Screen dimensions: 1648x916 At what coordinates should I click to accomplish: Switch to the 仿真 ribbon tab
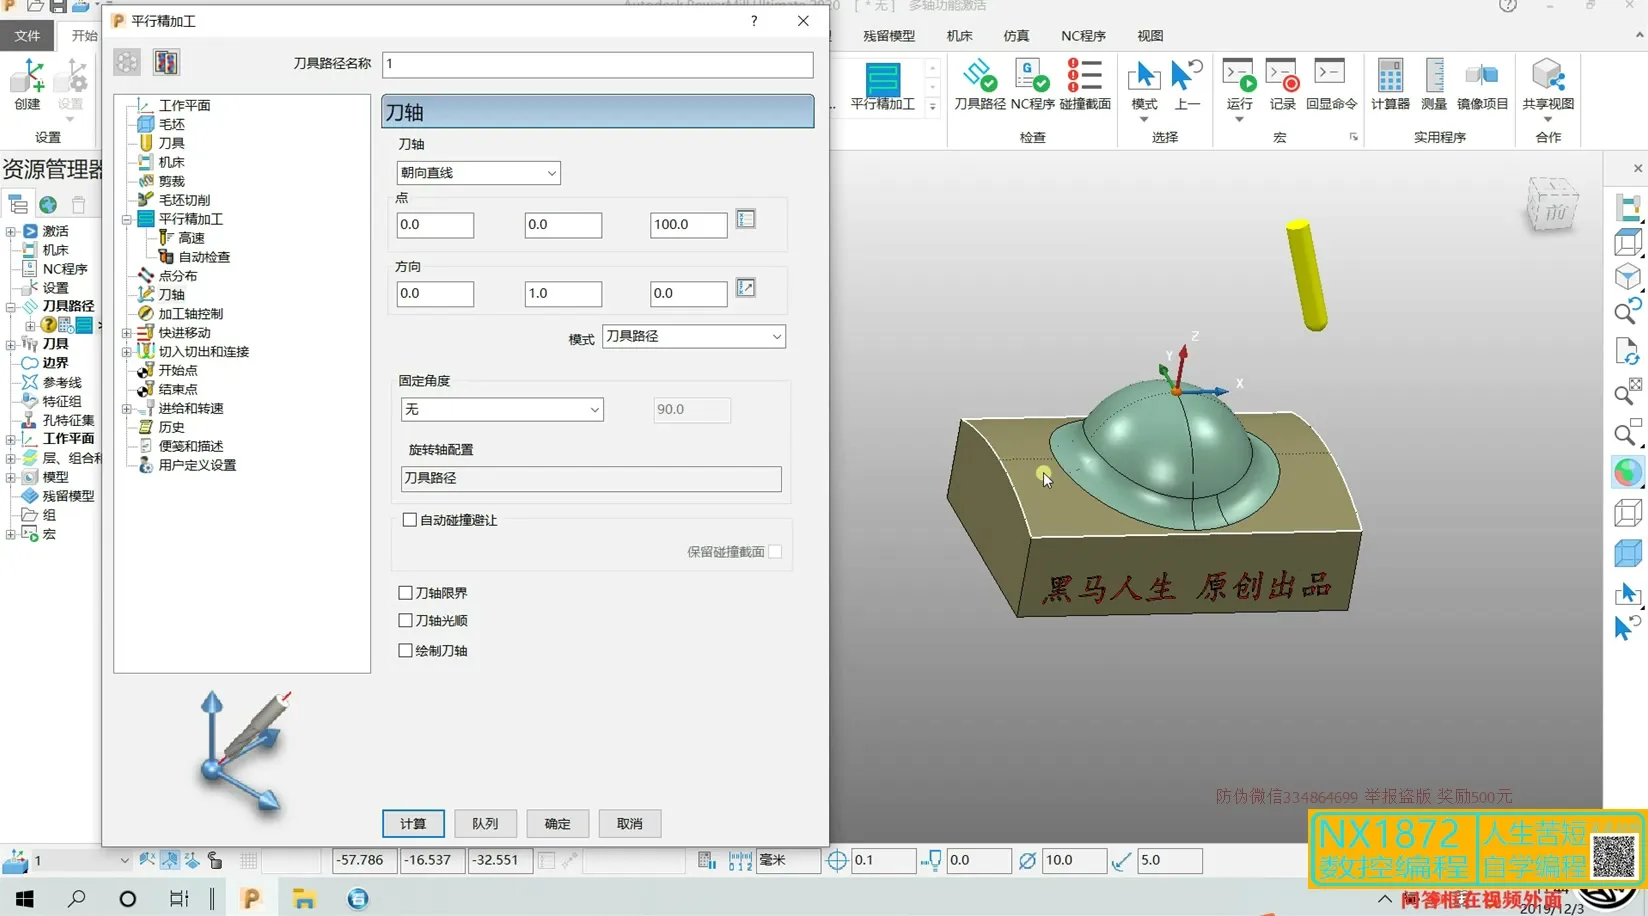click(1016, 36)
